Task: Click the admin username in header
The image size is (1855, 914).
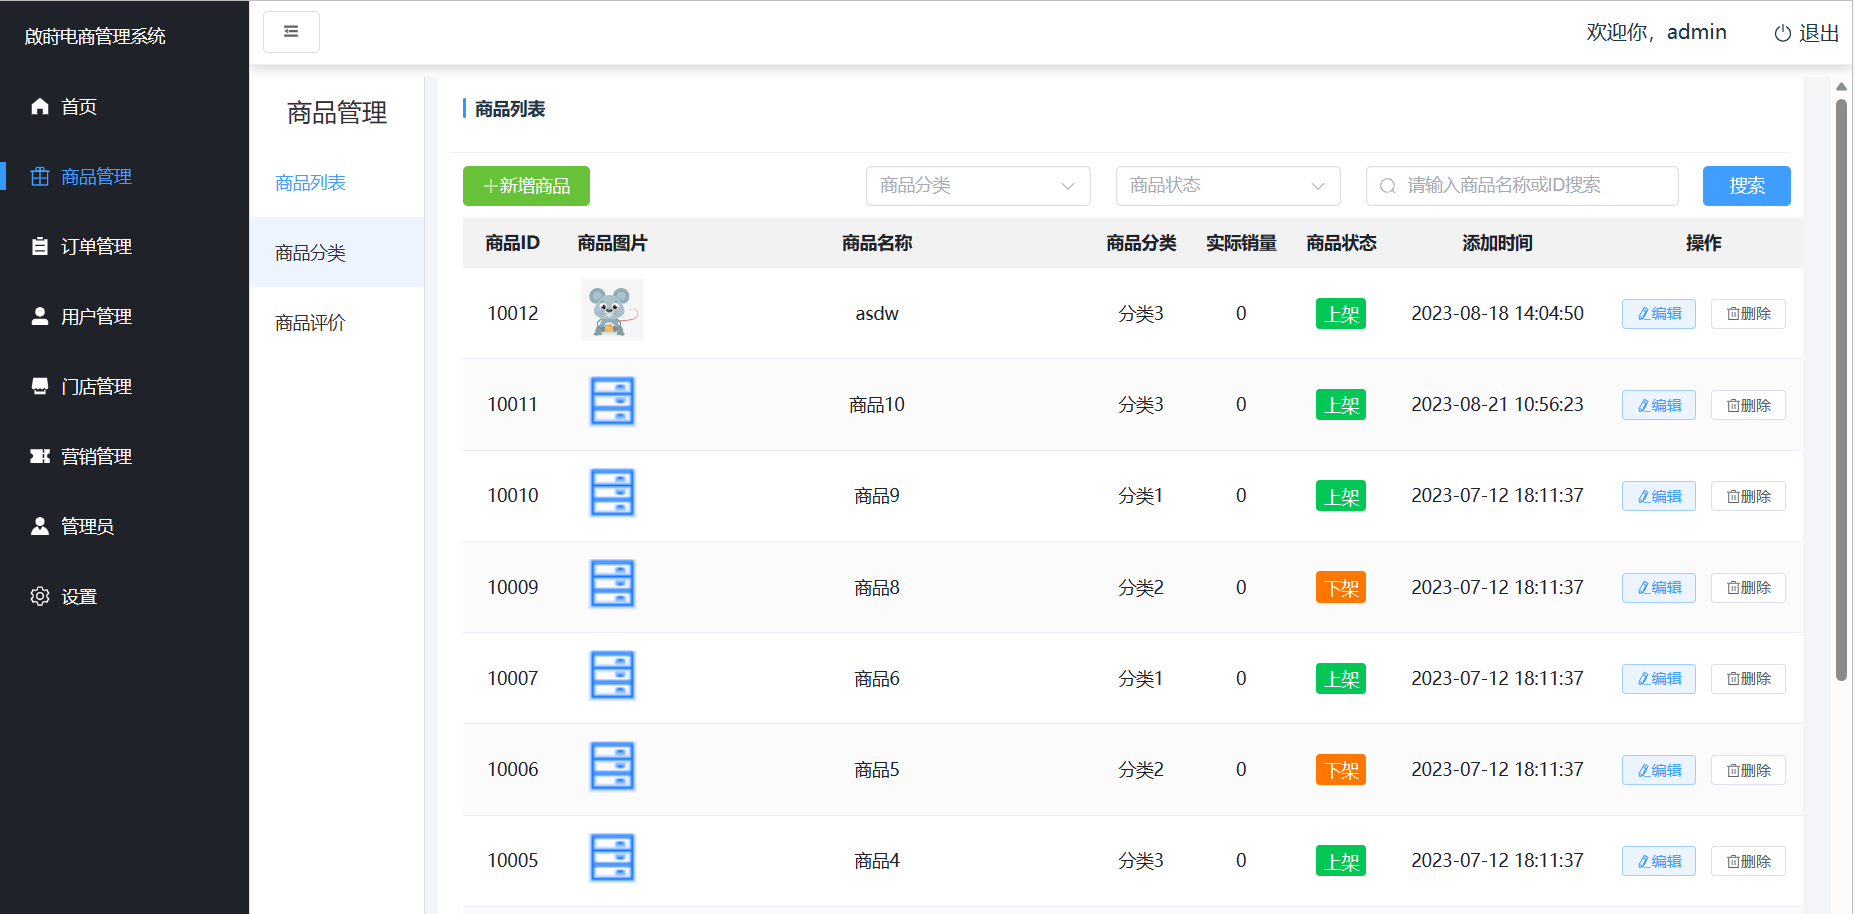Action: click(1696, 32)
